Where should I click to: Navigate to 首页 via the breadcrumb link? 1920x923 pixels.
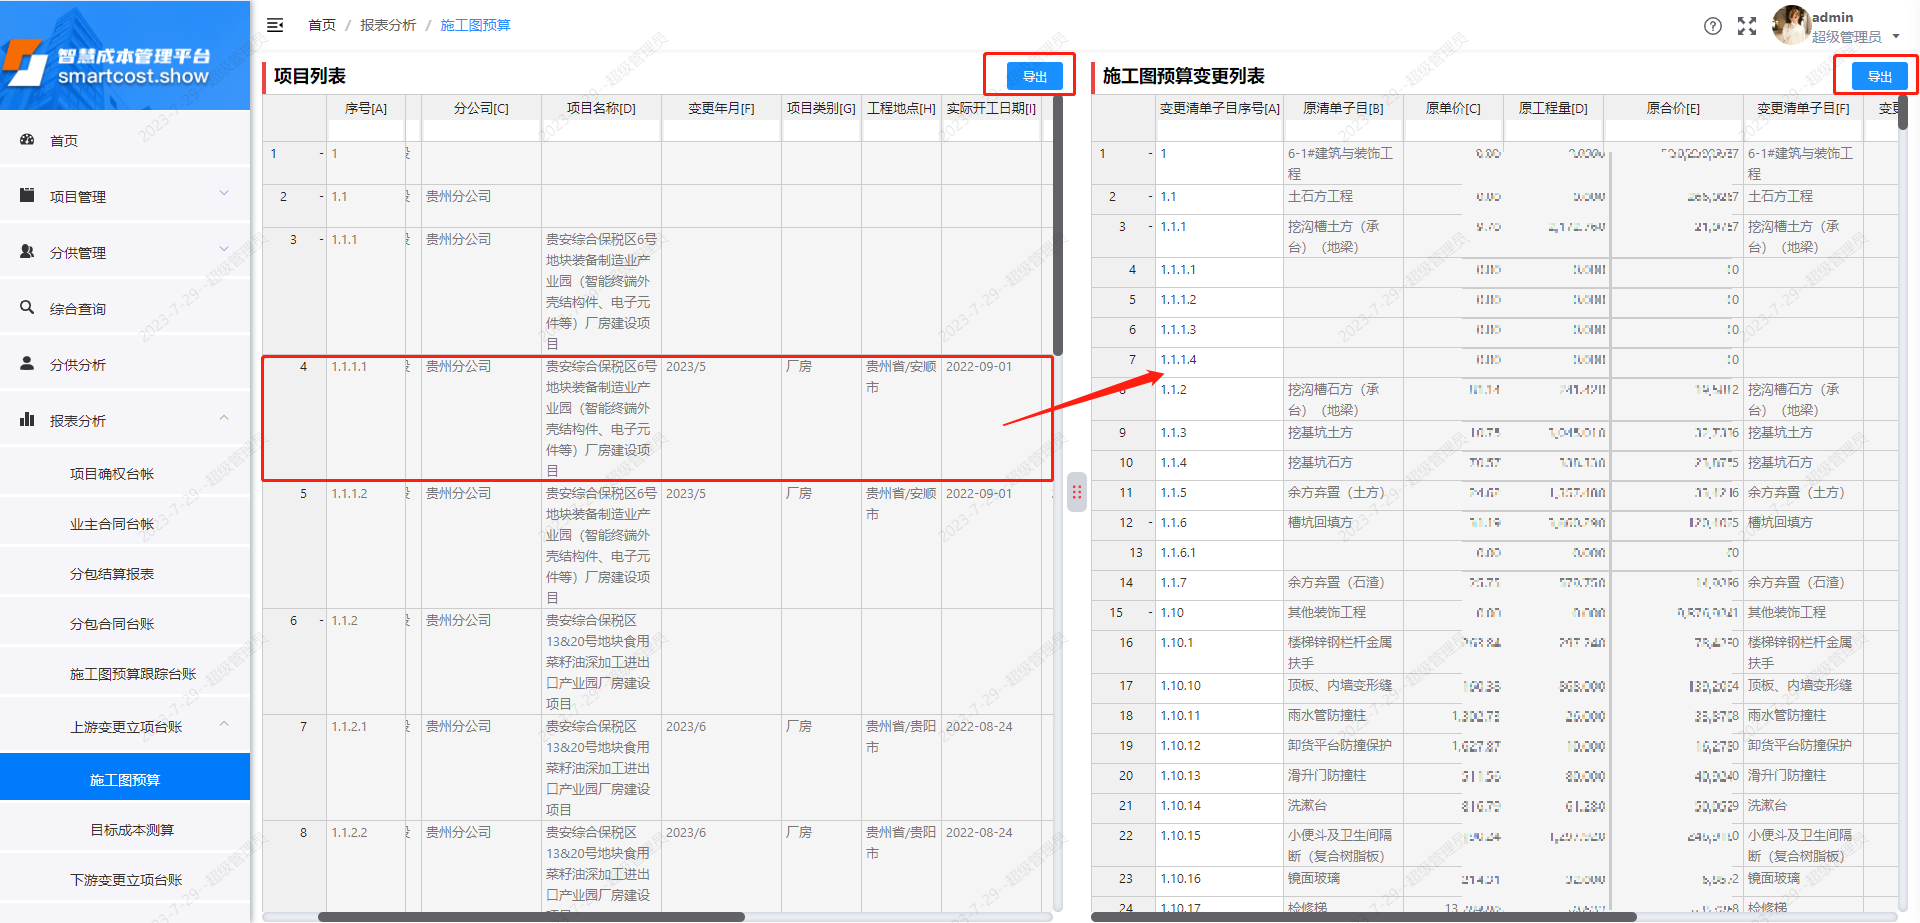pos(321,25)
